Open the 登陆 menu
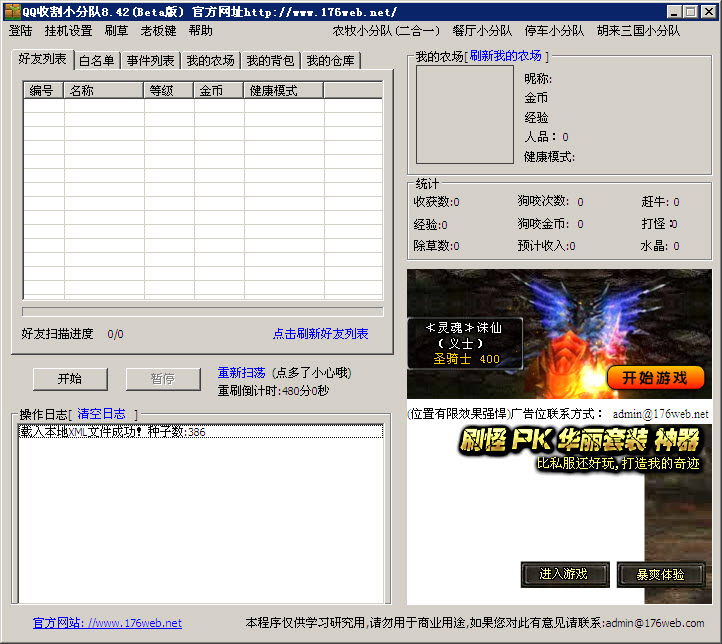 pyautogui.click(x=21, y=31)
